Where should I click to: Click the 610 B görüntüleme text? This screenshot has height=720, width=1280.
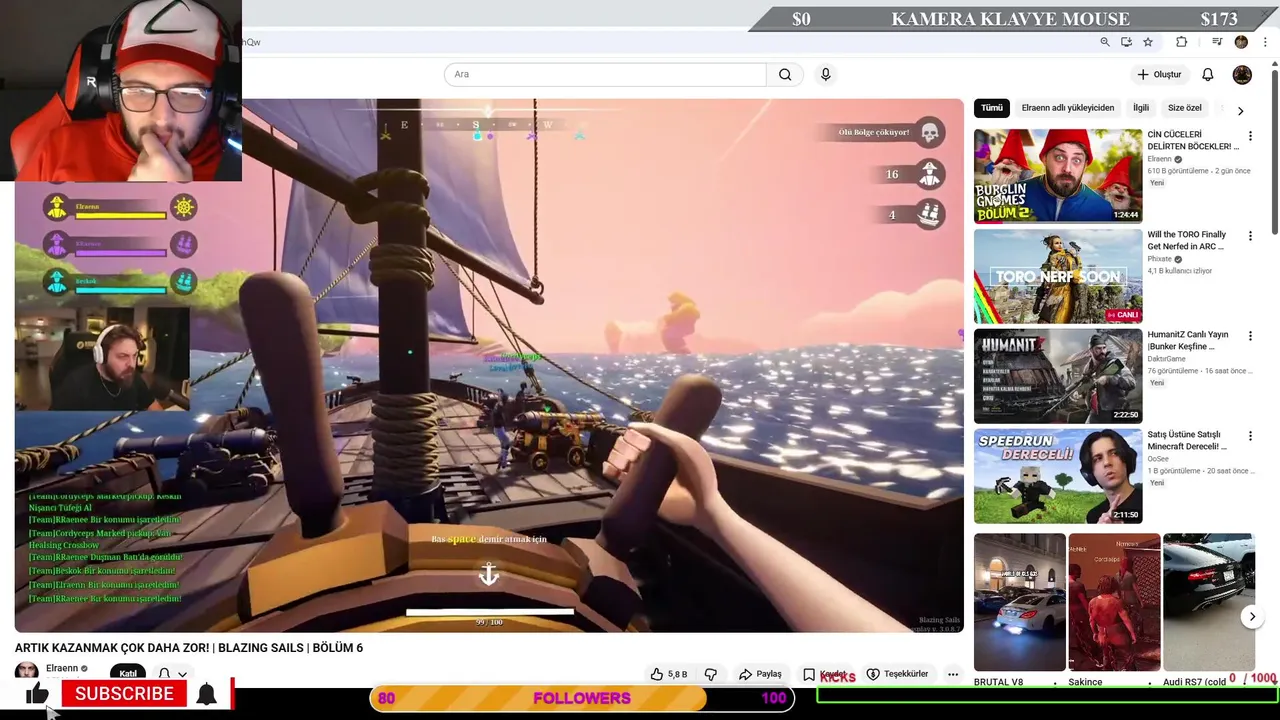coord(1178,171)
